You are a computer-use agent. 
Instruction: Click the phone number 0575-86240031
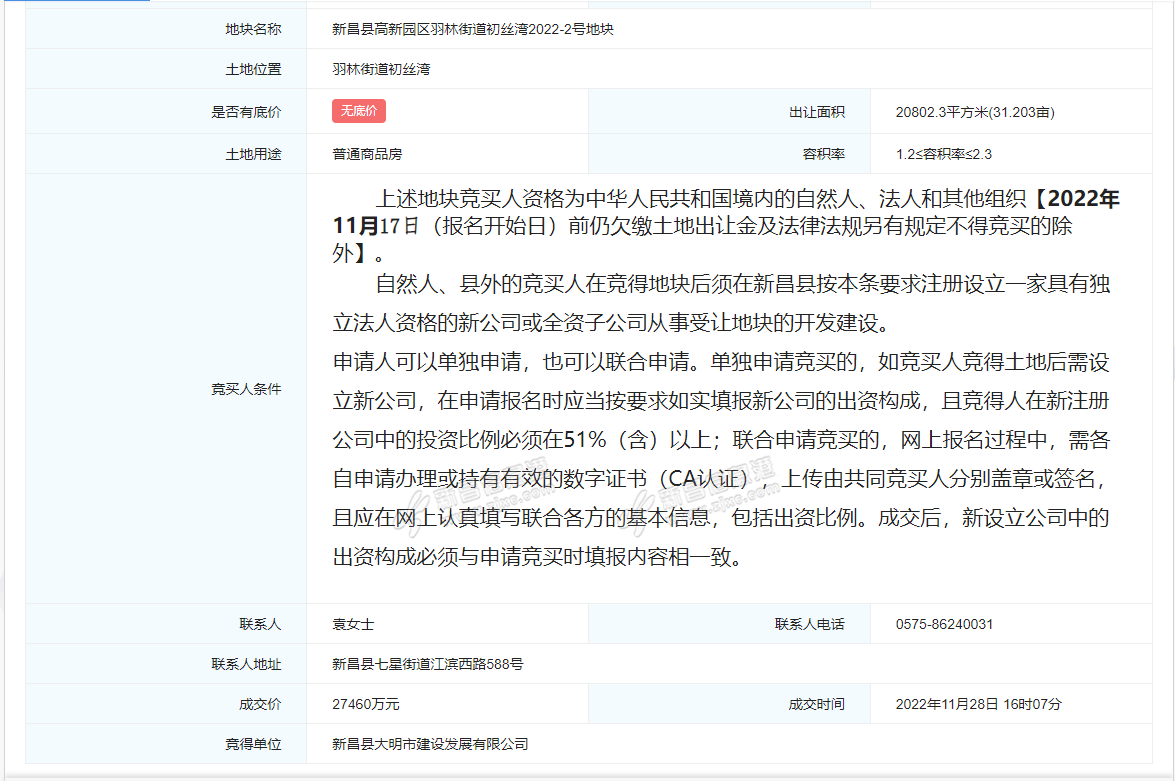coord(944,624)
